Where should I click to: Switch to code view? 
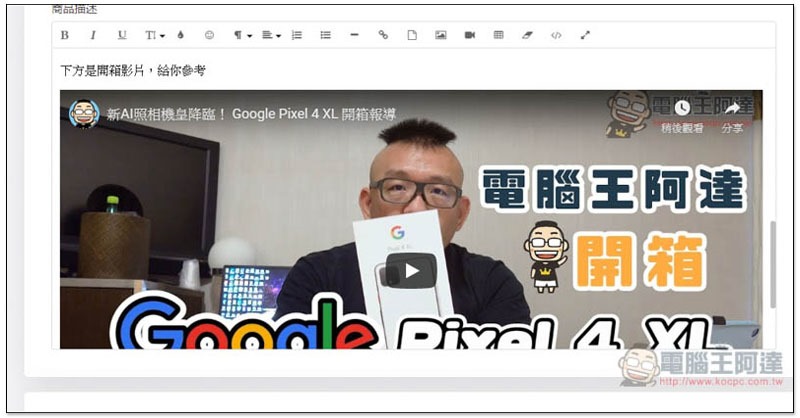click(556, 35)
